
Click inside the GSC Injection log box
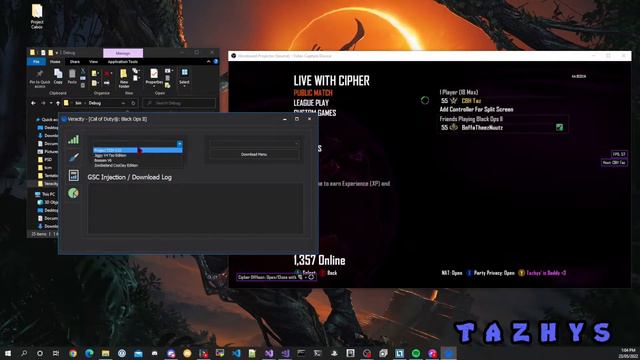(x=195, y=209)
